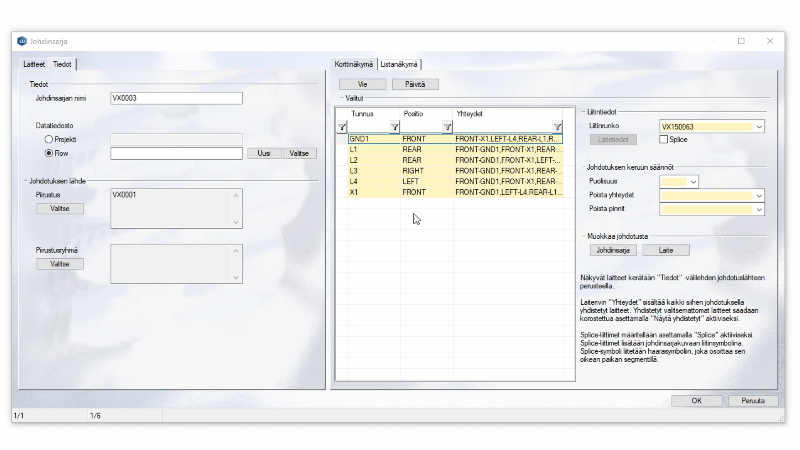
Task: Select the Projekti radio button
Action: 49,139
